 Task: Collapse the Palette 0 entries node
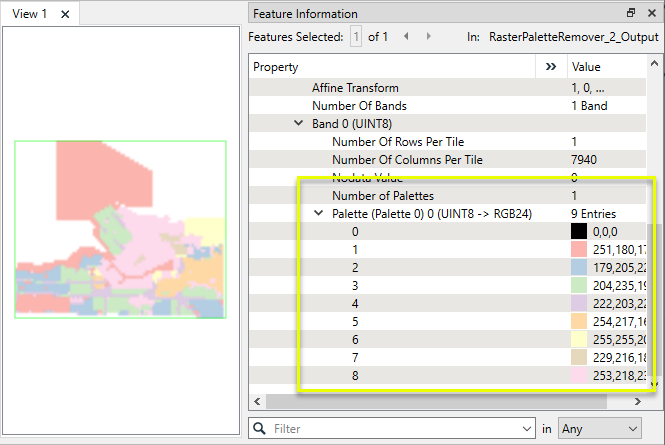pos(318,213)
